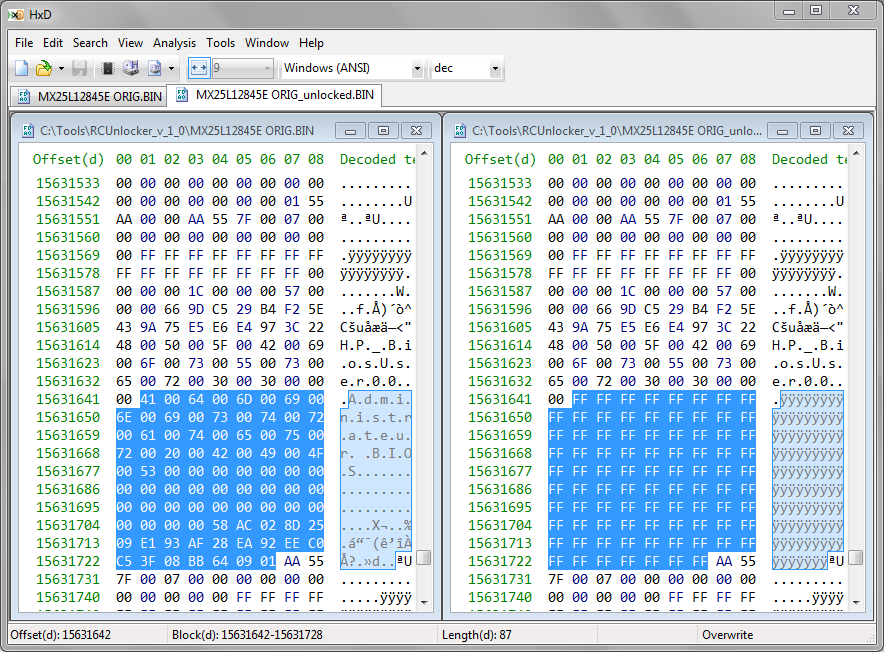This screenshot has height=652, width=884.
Task: Open the Search menu
Action: (x=90, y=43)
